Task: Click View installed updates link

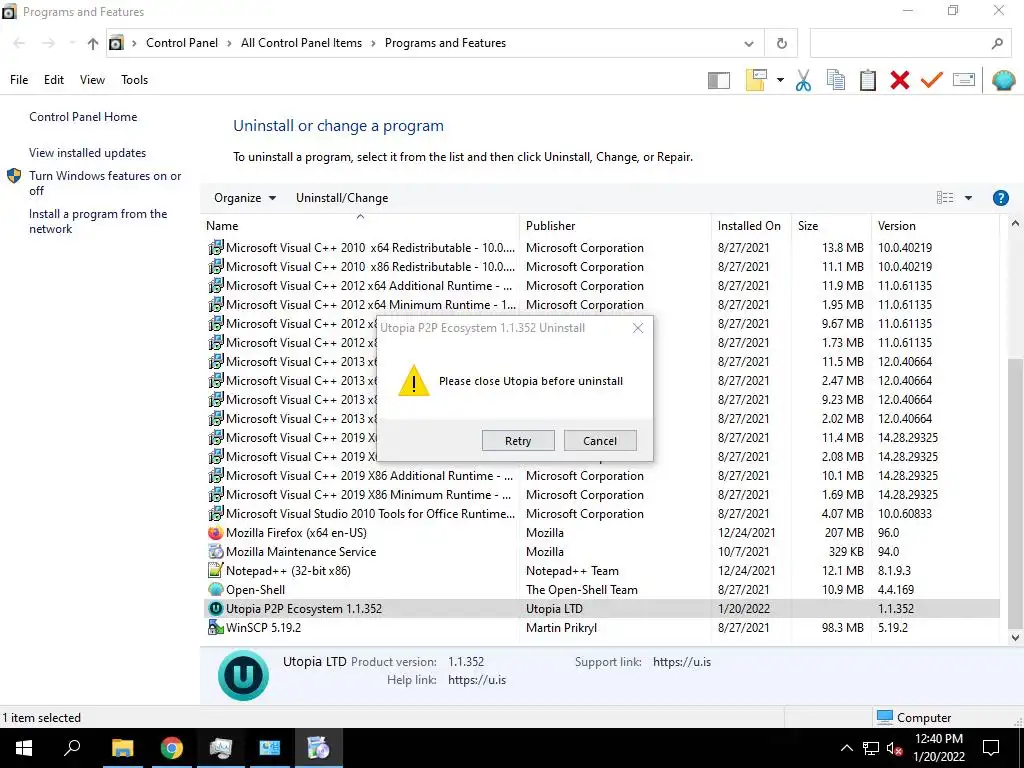Action: click(88, 153)
